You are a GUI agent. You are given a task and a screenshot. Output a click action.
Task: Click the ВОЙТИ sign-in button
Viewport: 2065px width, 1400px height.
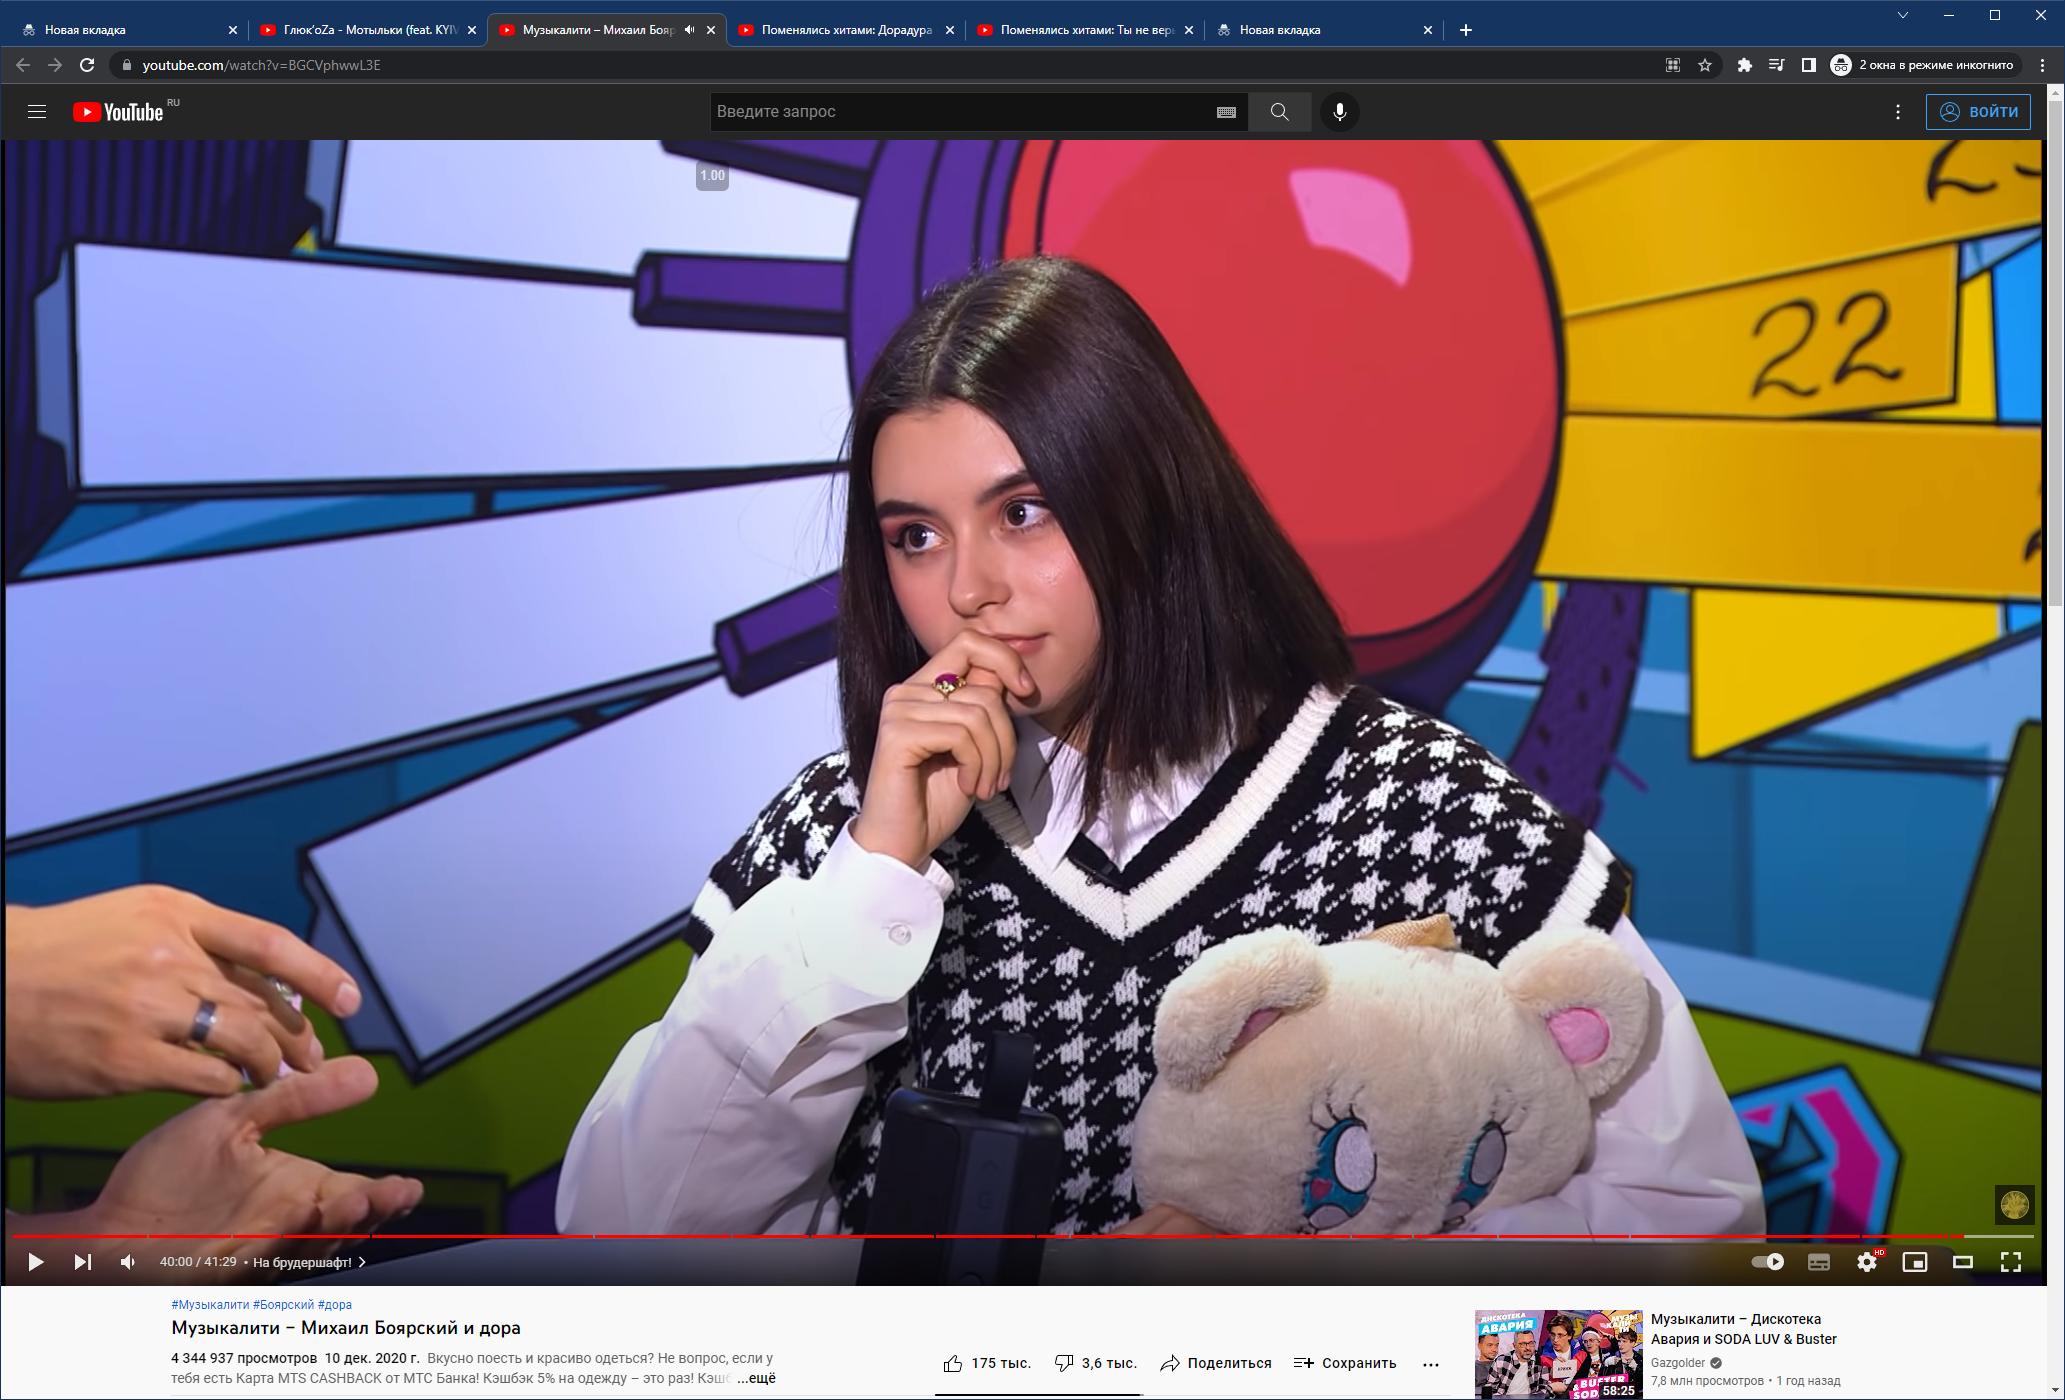1977,112
